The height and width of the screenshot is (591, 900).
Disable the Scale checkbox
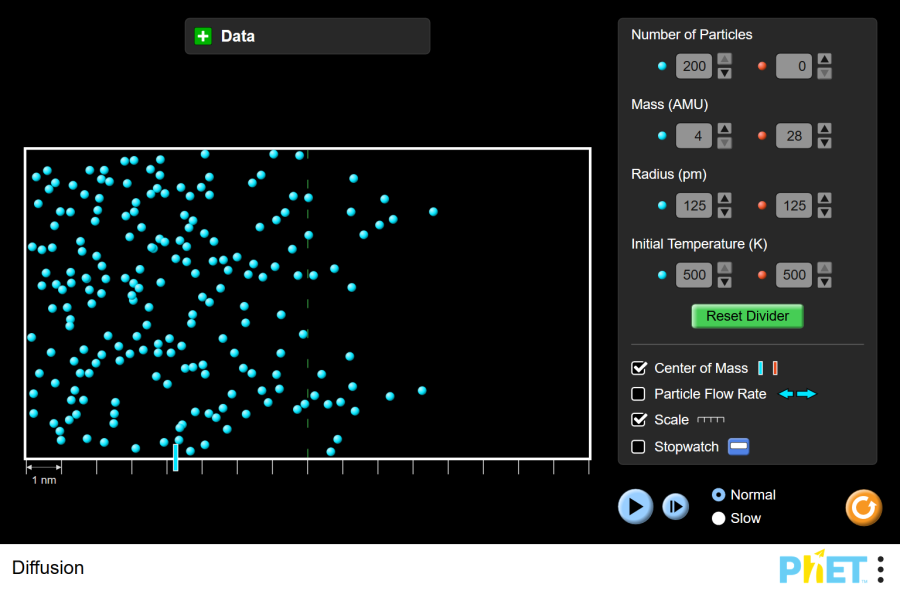639,420
